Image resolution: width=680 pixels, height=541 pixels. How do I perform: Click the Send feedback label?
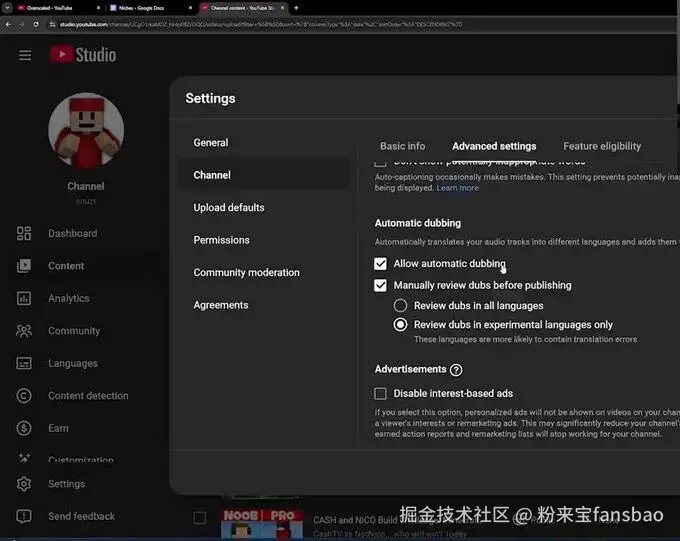(82, 516)
